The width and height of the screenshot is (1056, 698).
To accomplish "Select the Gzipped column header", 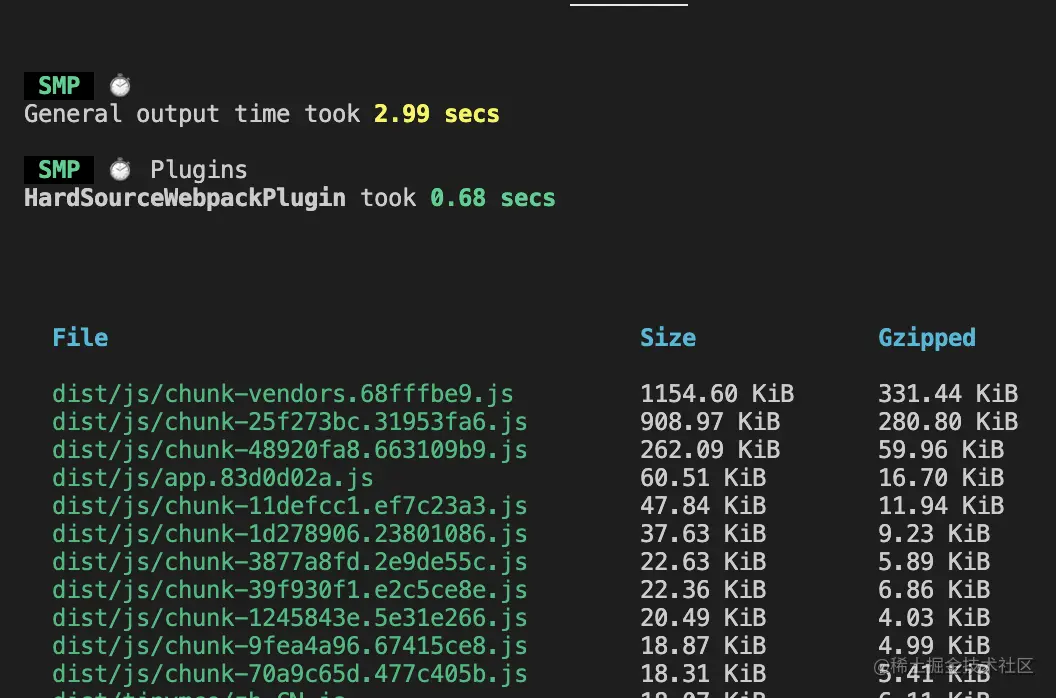I will pyautogui.click(x=927, y=338).
